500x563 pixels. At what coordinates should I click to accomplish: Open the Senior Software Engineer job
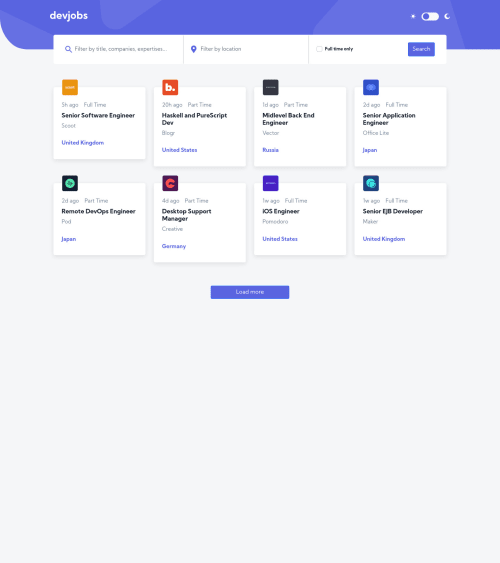click(x=98, y=115)
